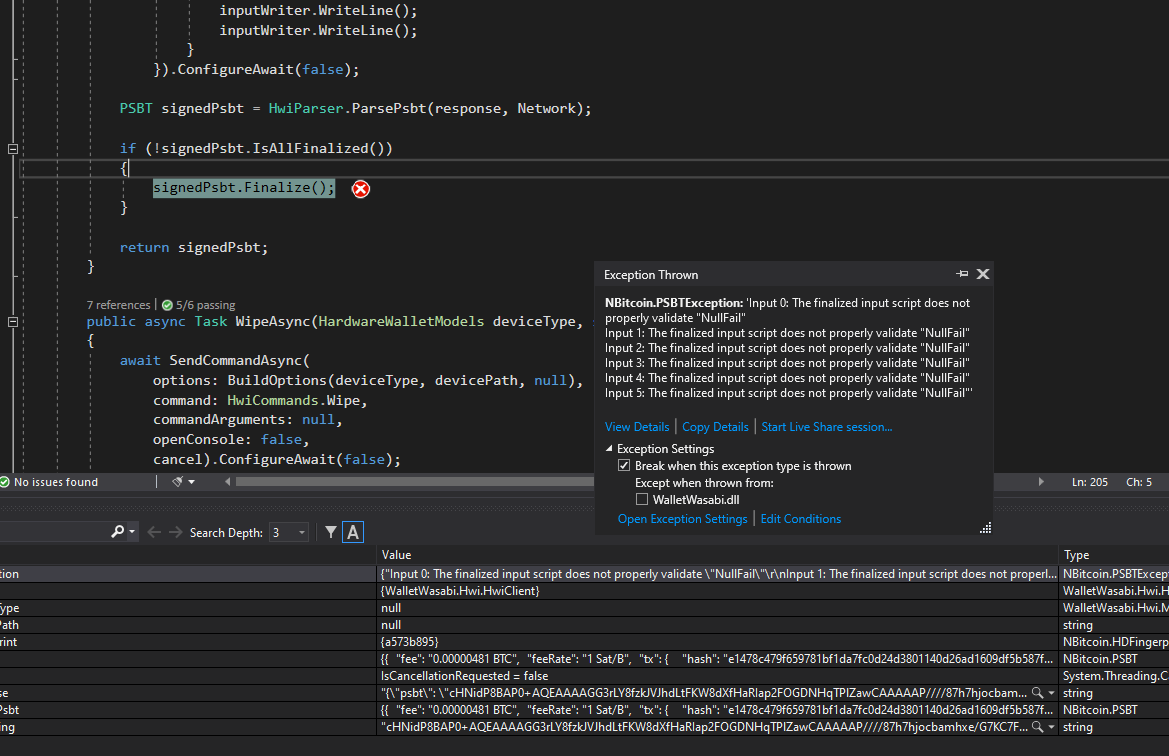This screenshot has width=1169, height=756.
Task: Click Copy Details link
Action: point(715,426)
